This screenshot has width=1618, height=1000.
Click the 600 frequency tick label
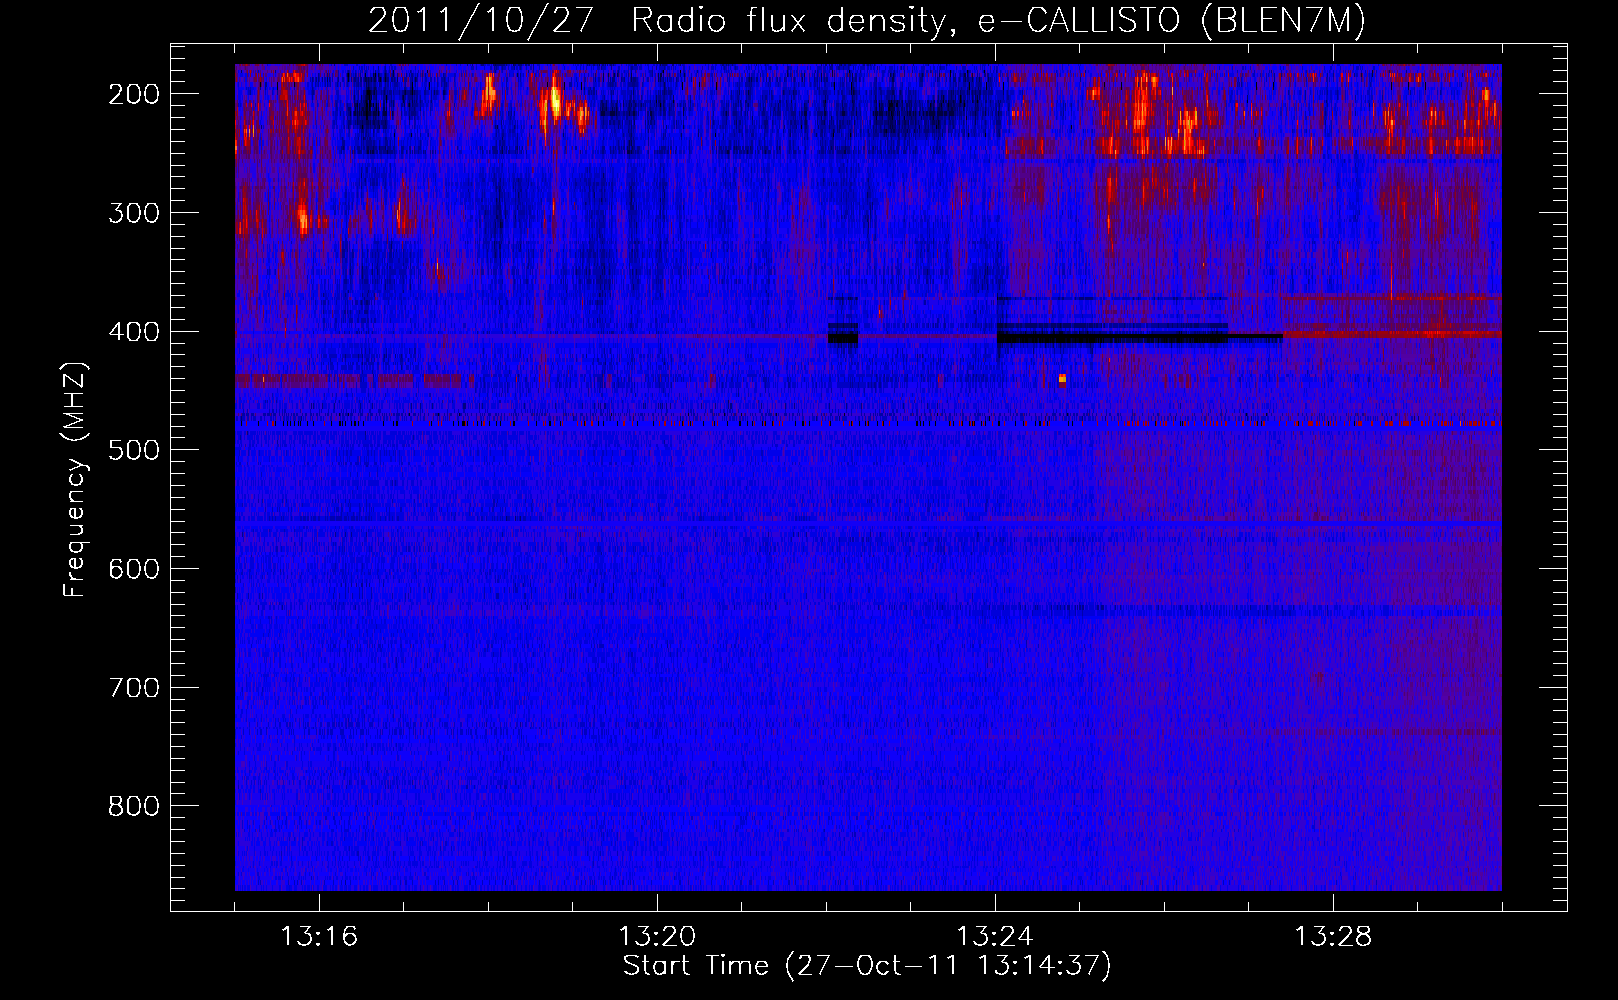coord(134,569)
